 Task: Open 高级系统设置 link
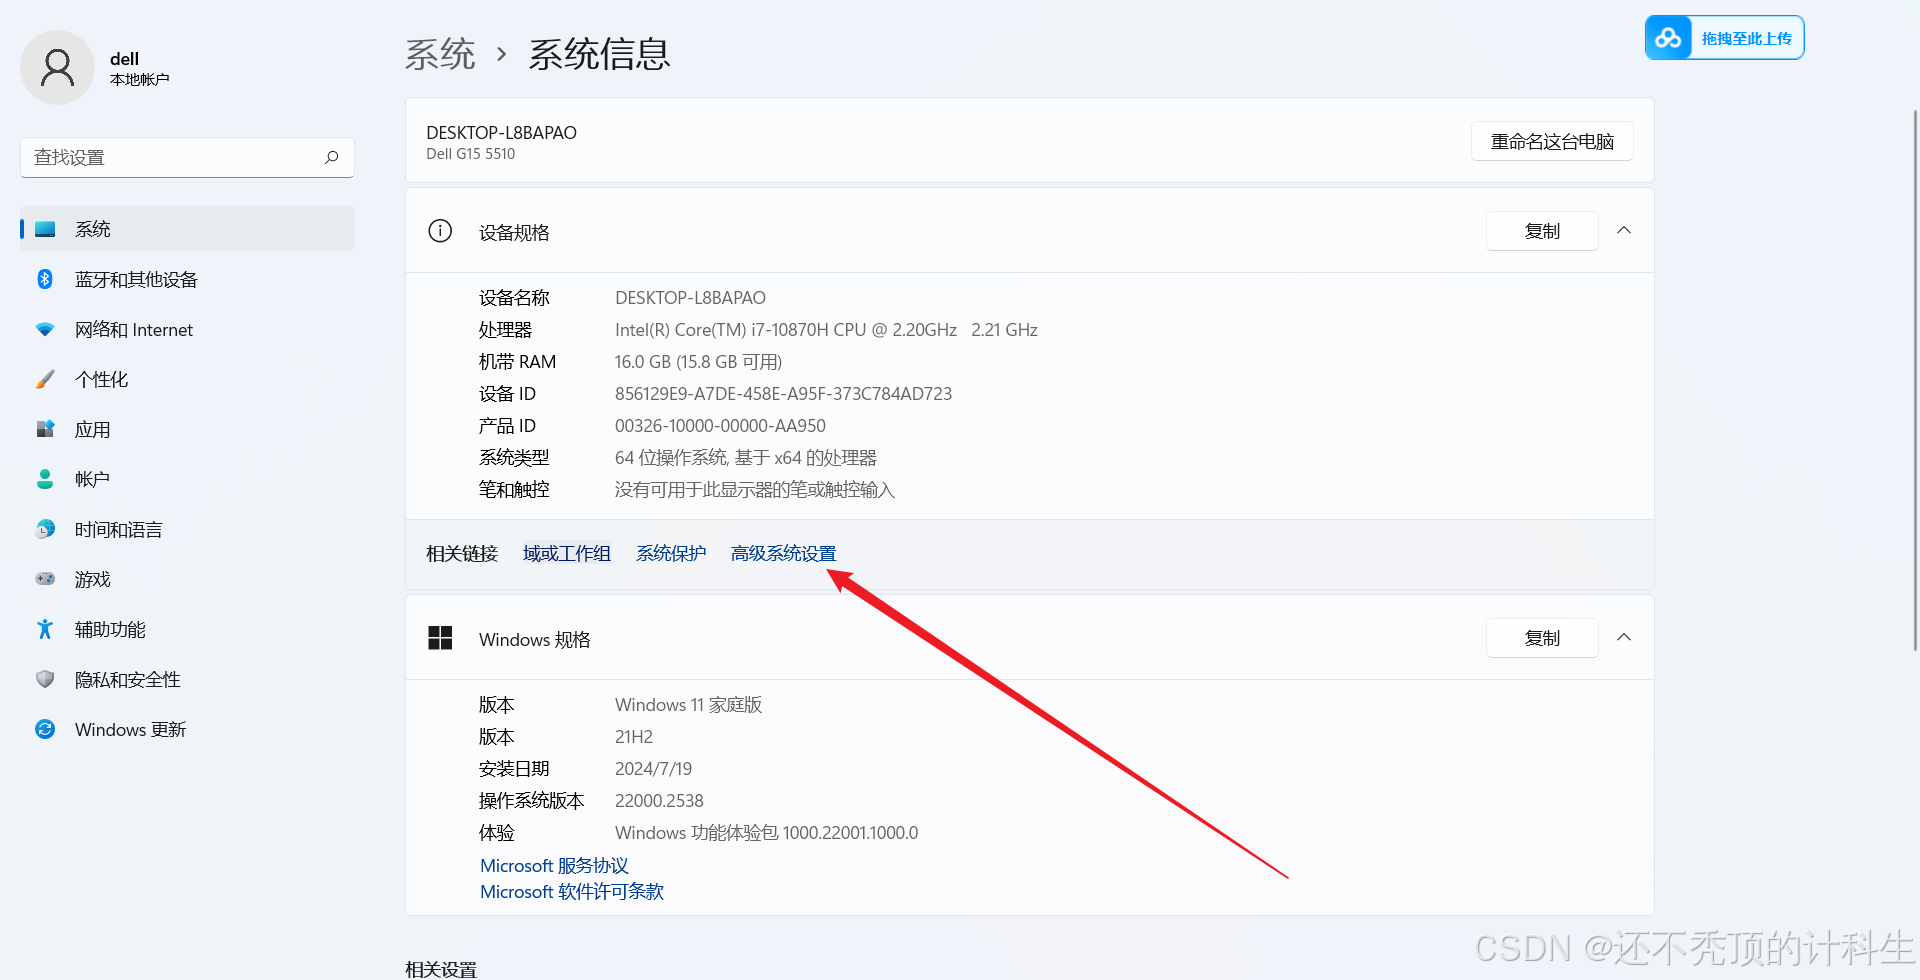click(783, 553)
